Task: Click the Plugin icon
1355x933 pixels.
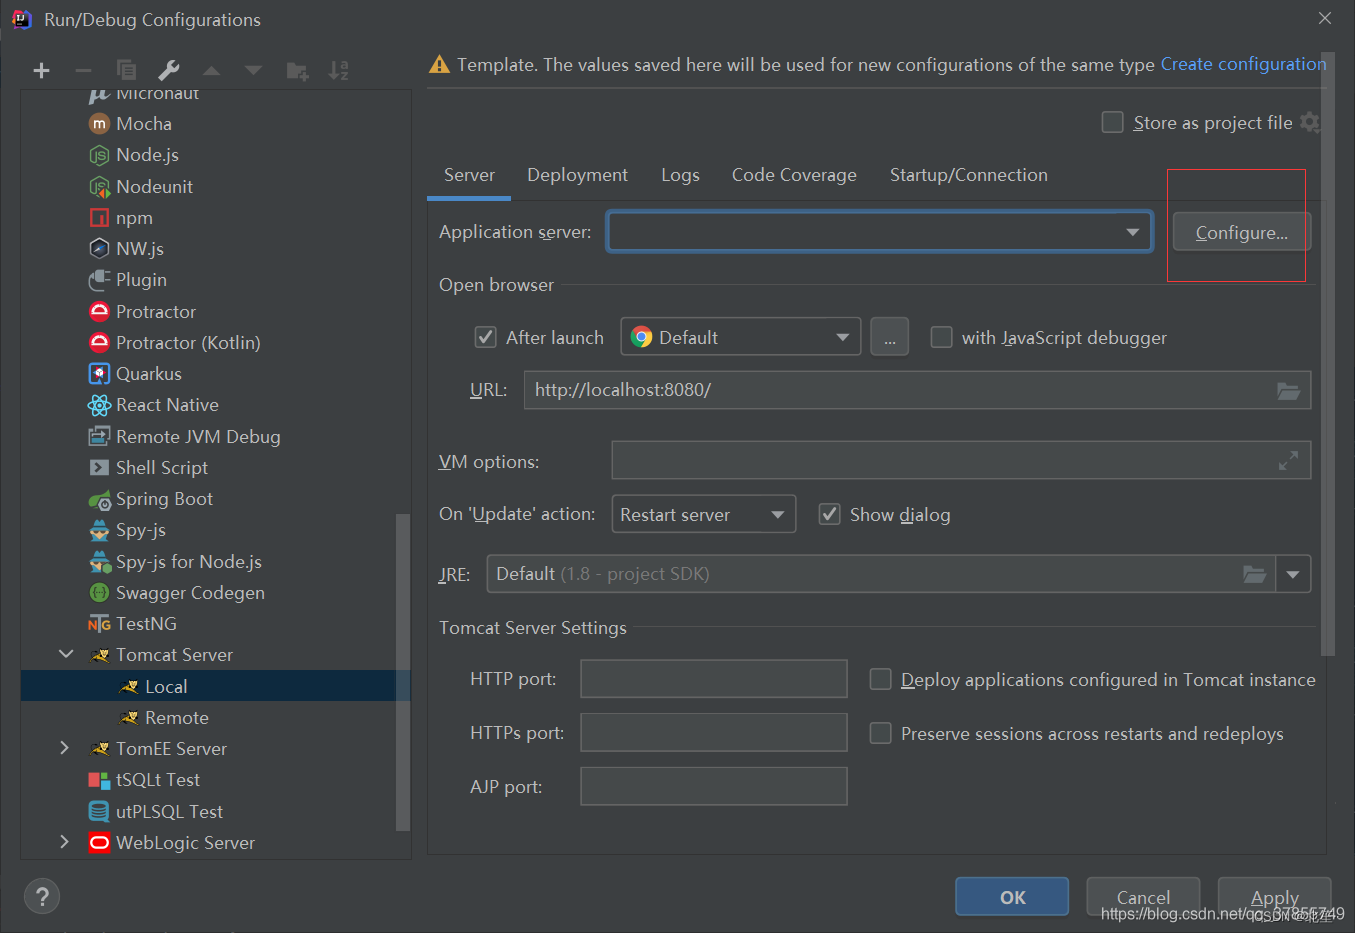Action: tap(99, 280)
